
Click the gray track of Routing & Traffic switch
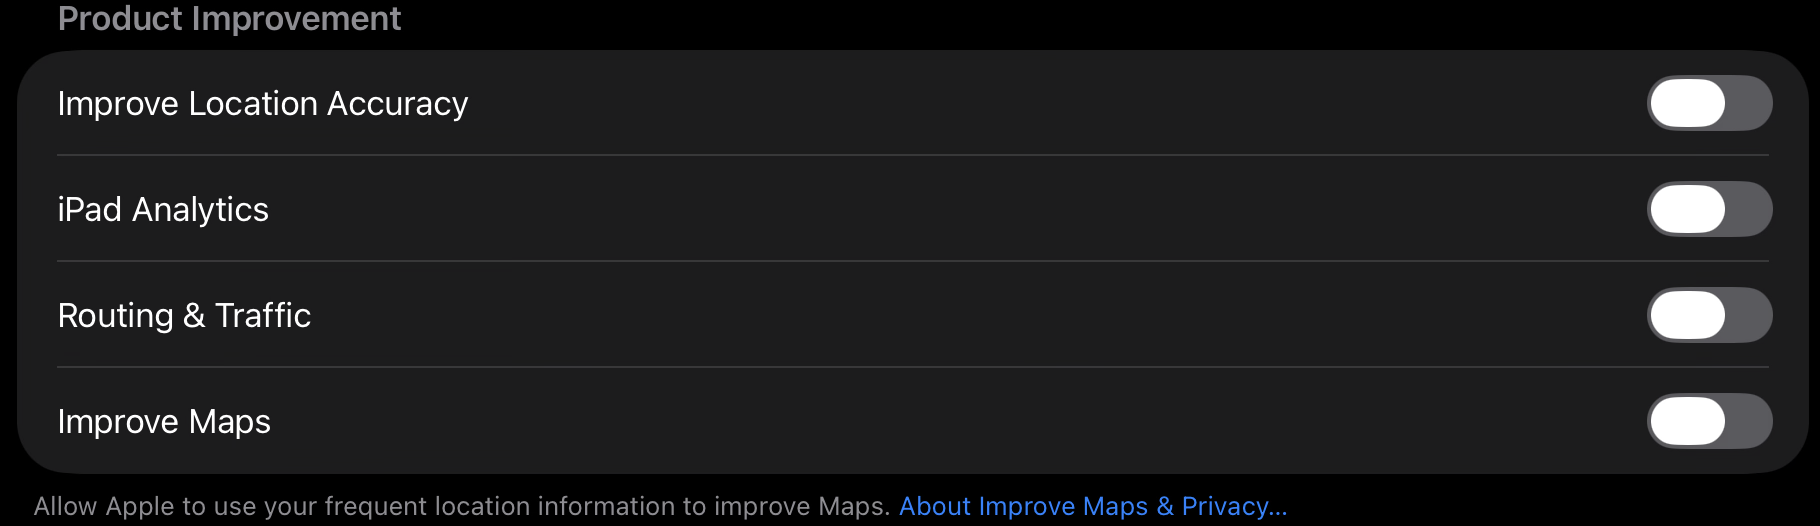[x=1750, y=315]
